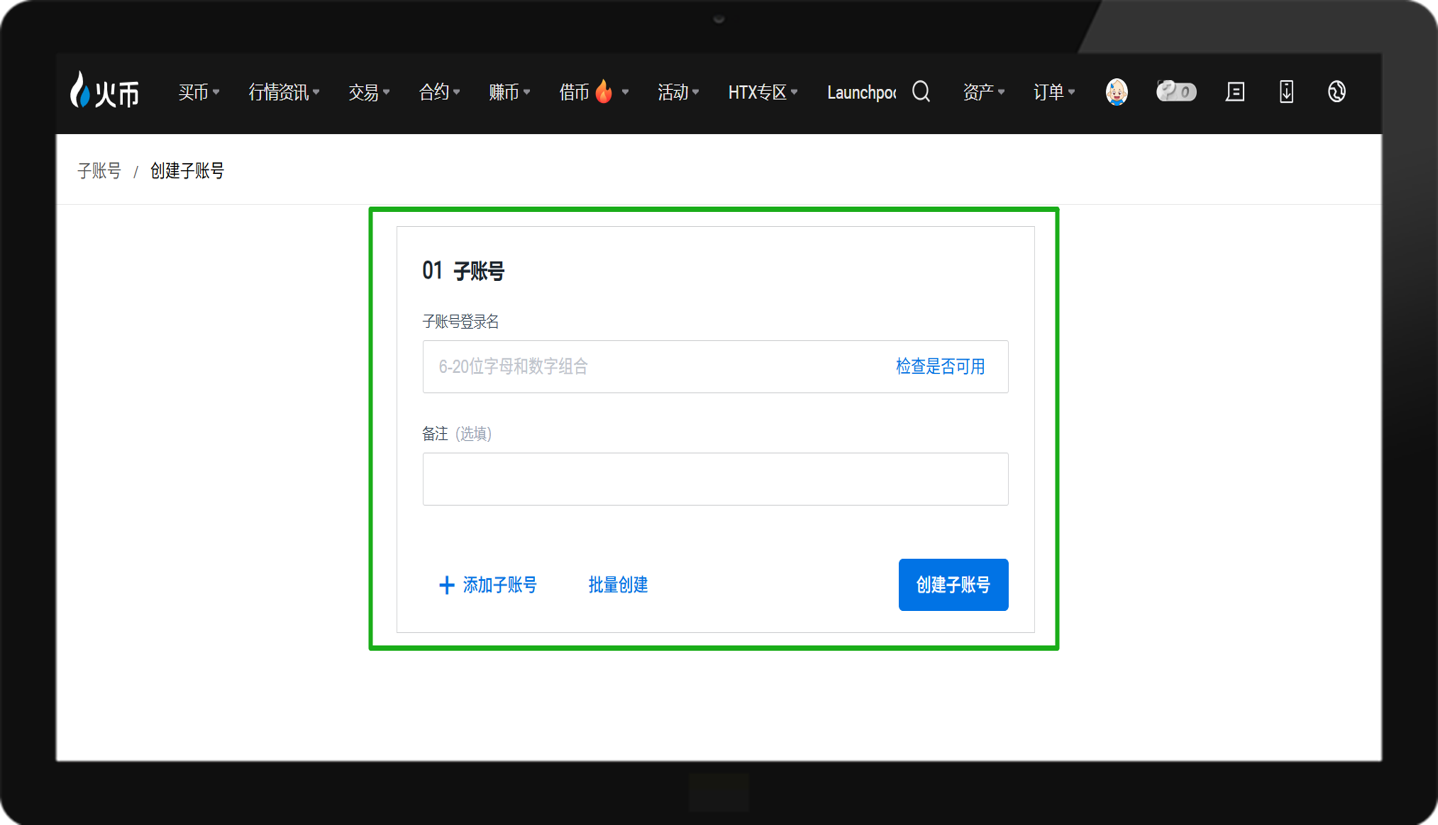Focus the 子账号登录名 input field
1438x825 pixels.
(650, 367)
